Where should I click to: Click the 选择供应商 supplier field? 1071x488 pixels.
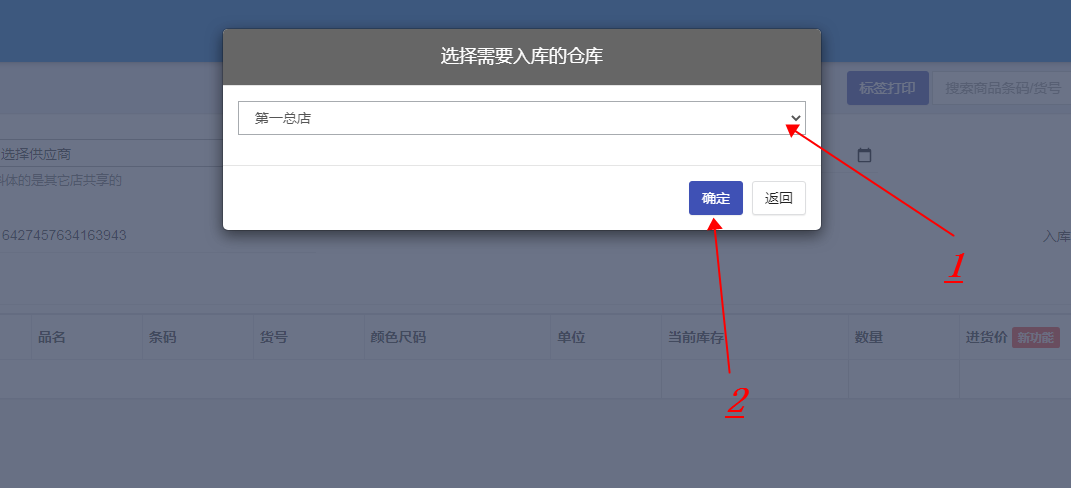tap(113, 154)
